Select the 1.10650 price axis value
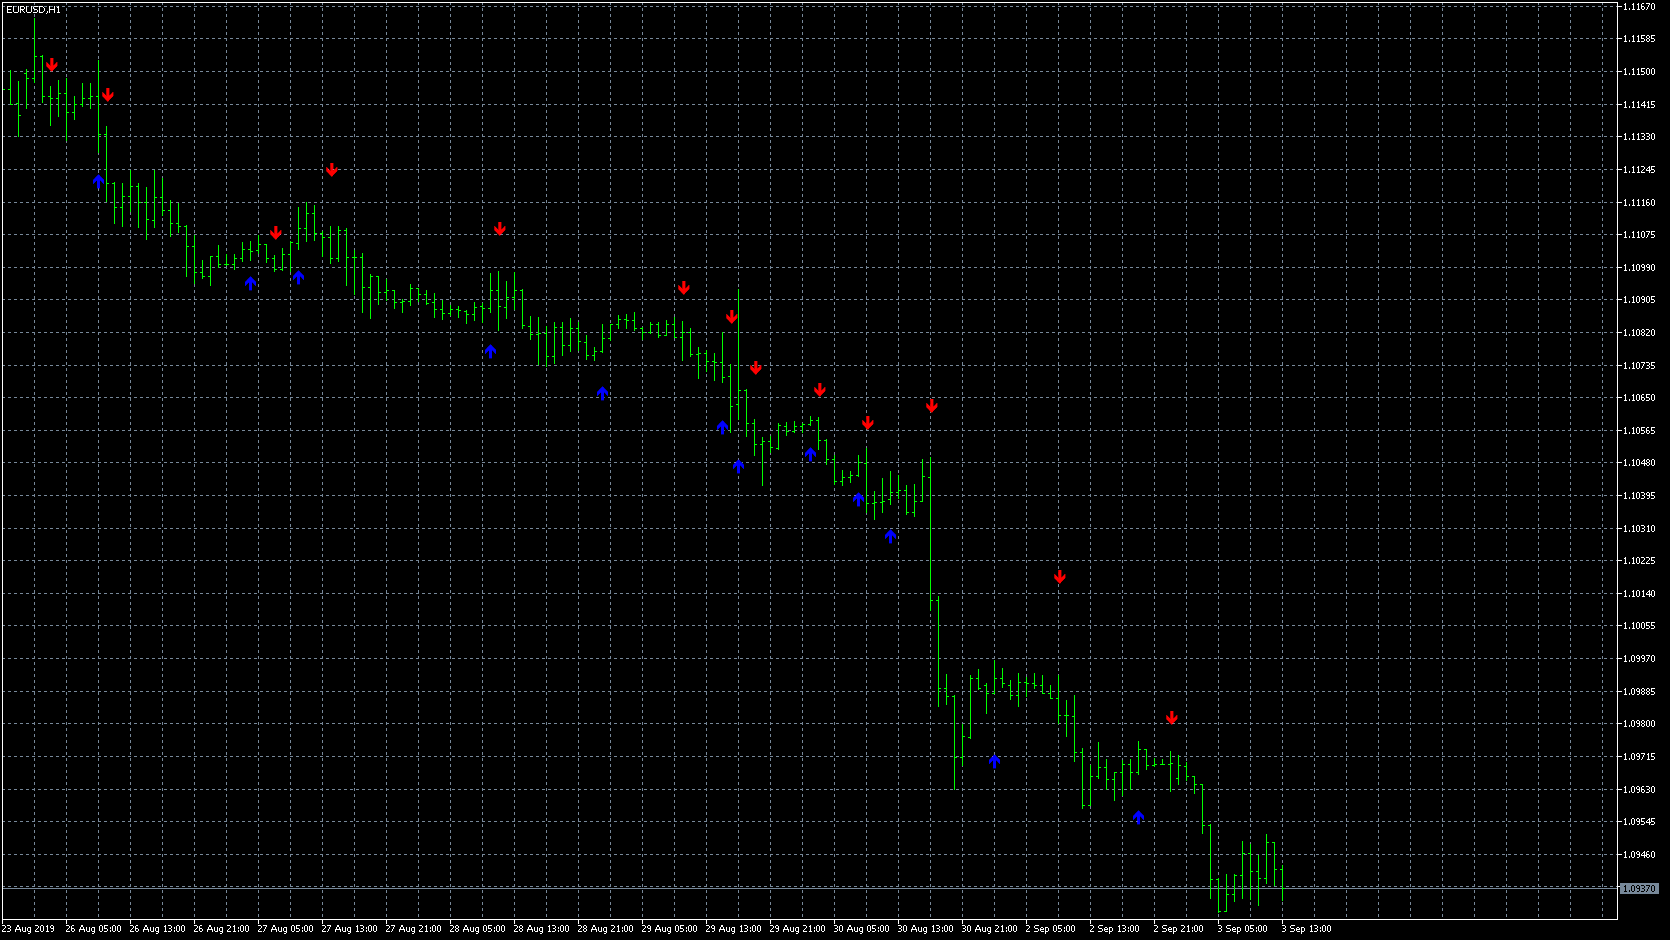This screenshot has height=940, width=1670. click(1640, 398)
